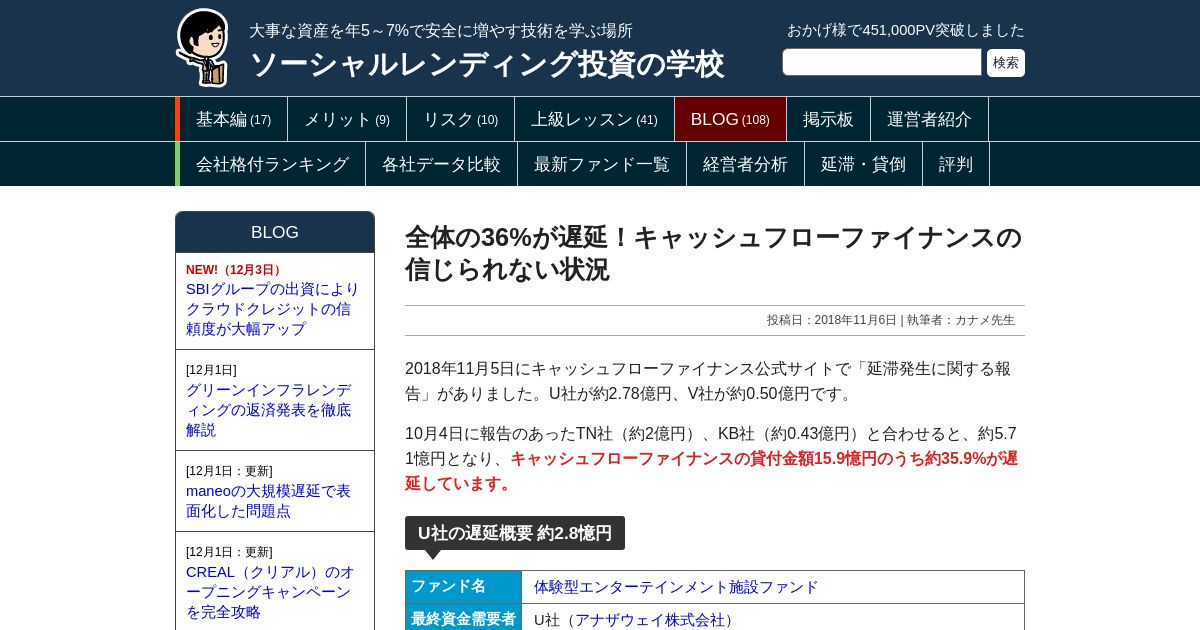Viewport: 1200px width, 630px height.
Task: Go to 各社データ比較 page
Action: tap(441, 164)
